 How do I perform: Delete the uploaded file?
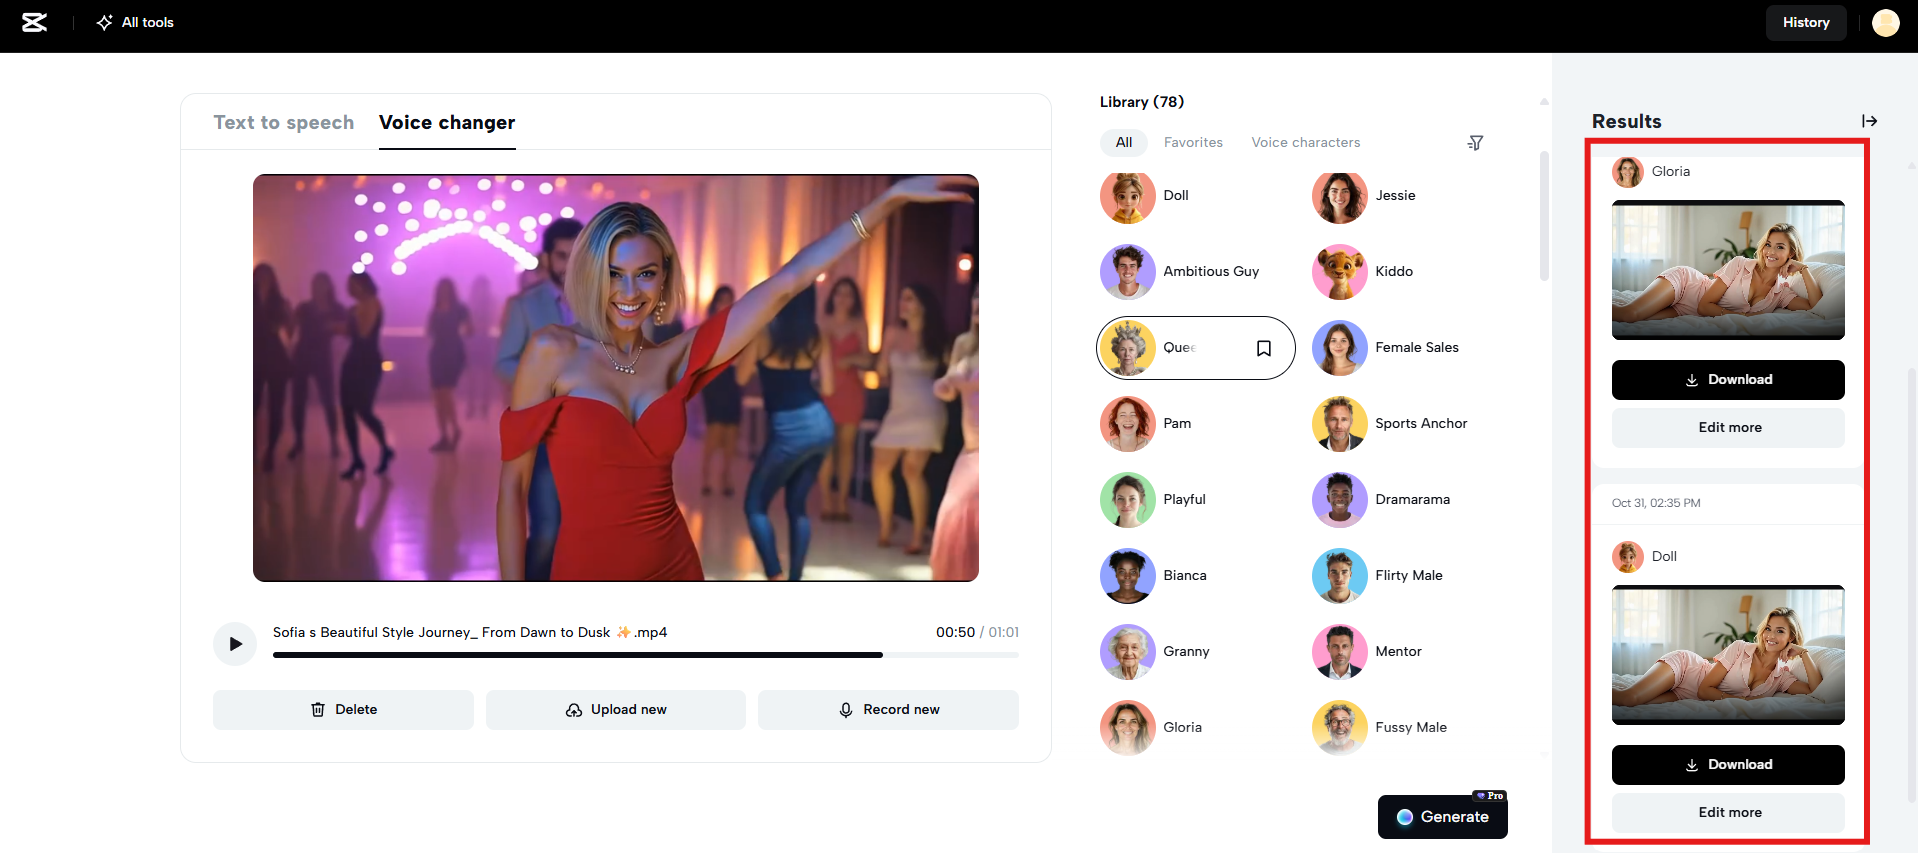[x=343, y=709]
